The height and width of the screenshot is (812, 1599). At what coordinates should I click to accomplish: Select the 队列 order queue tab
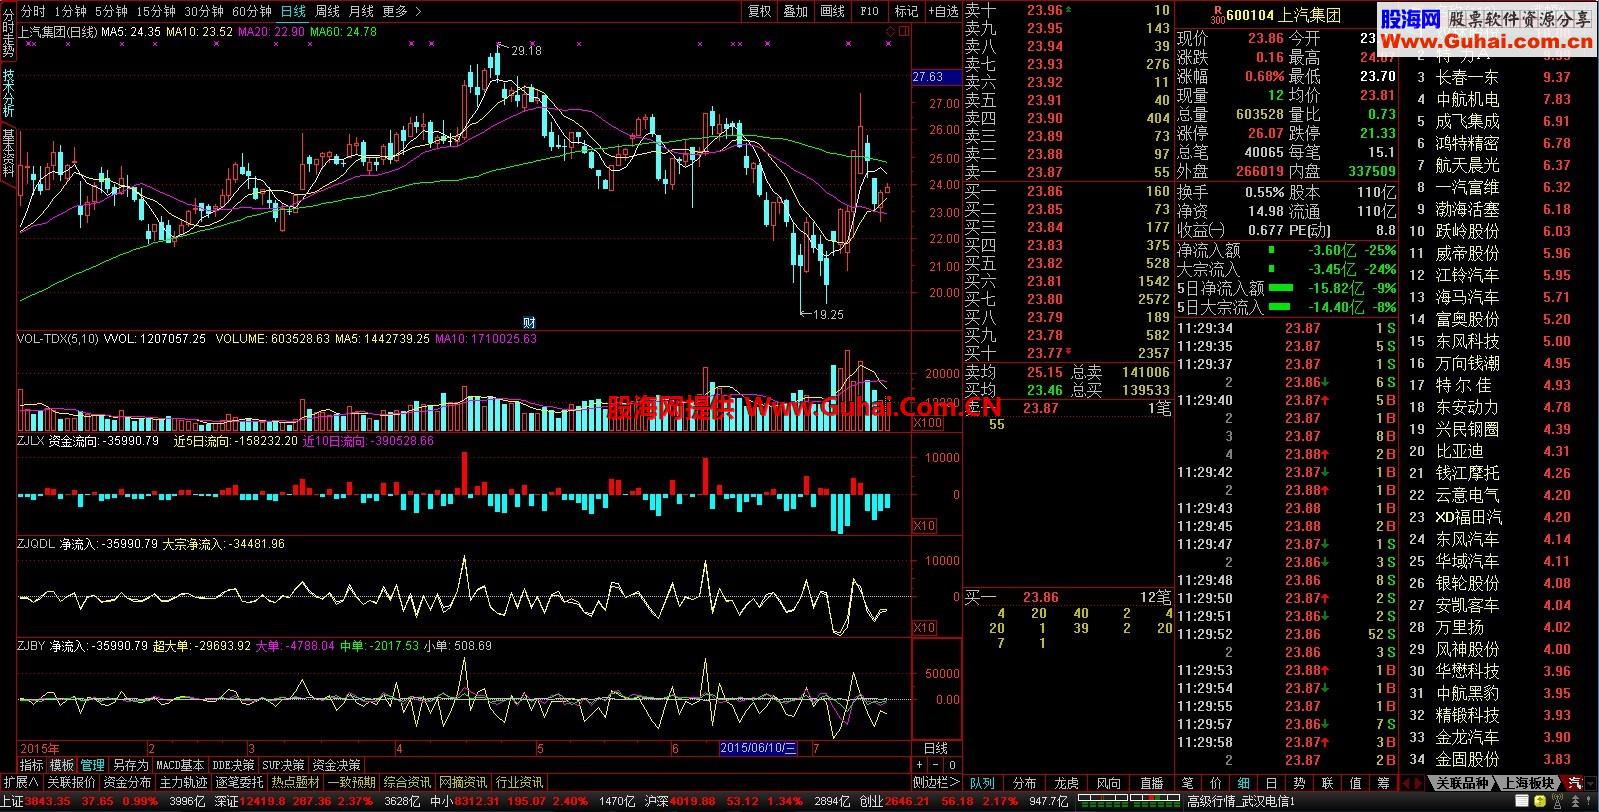click(982, 783)
